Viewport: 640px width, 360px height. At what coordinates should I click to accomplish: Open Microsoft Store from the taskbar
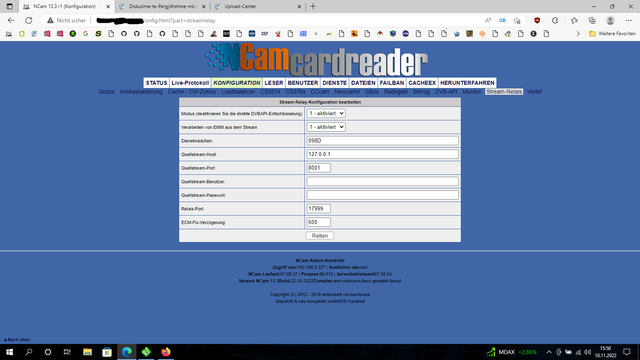(x=107, y=352)
